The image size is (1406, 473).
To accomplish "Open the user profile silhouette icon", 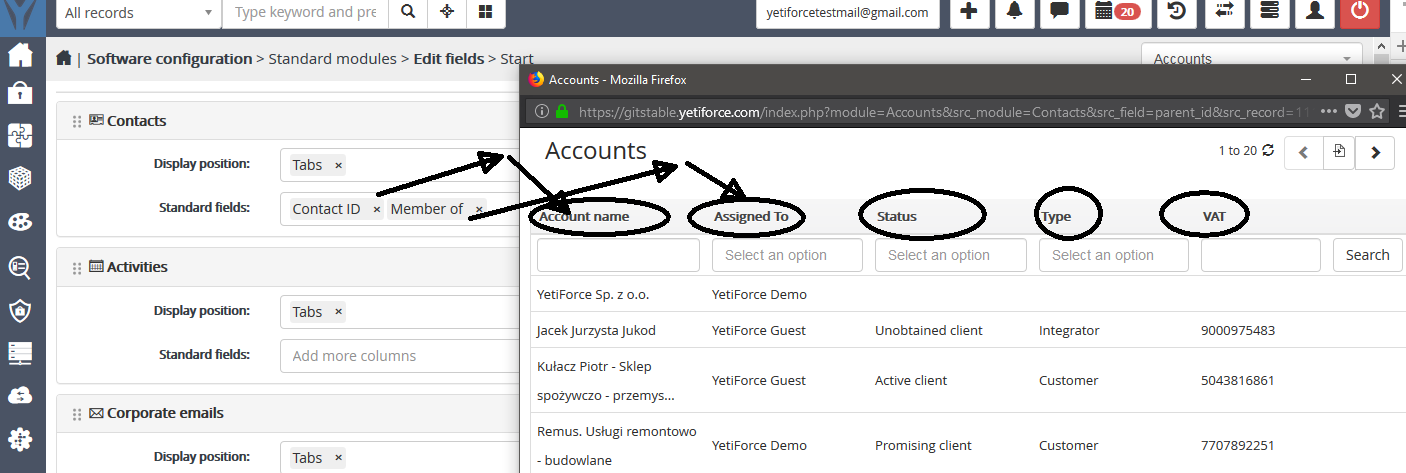I will click(1315, 12).
